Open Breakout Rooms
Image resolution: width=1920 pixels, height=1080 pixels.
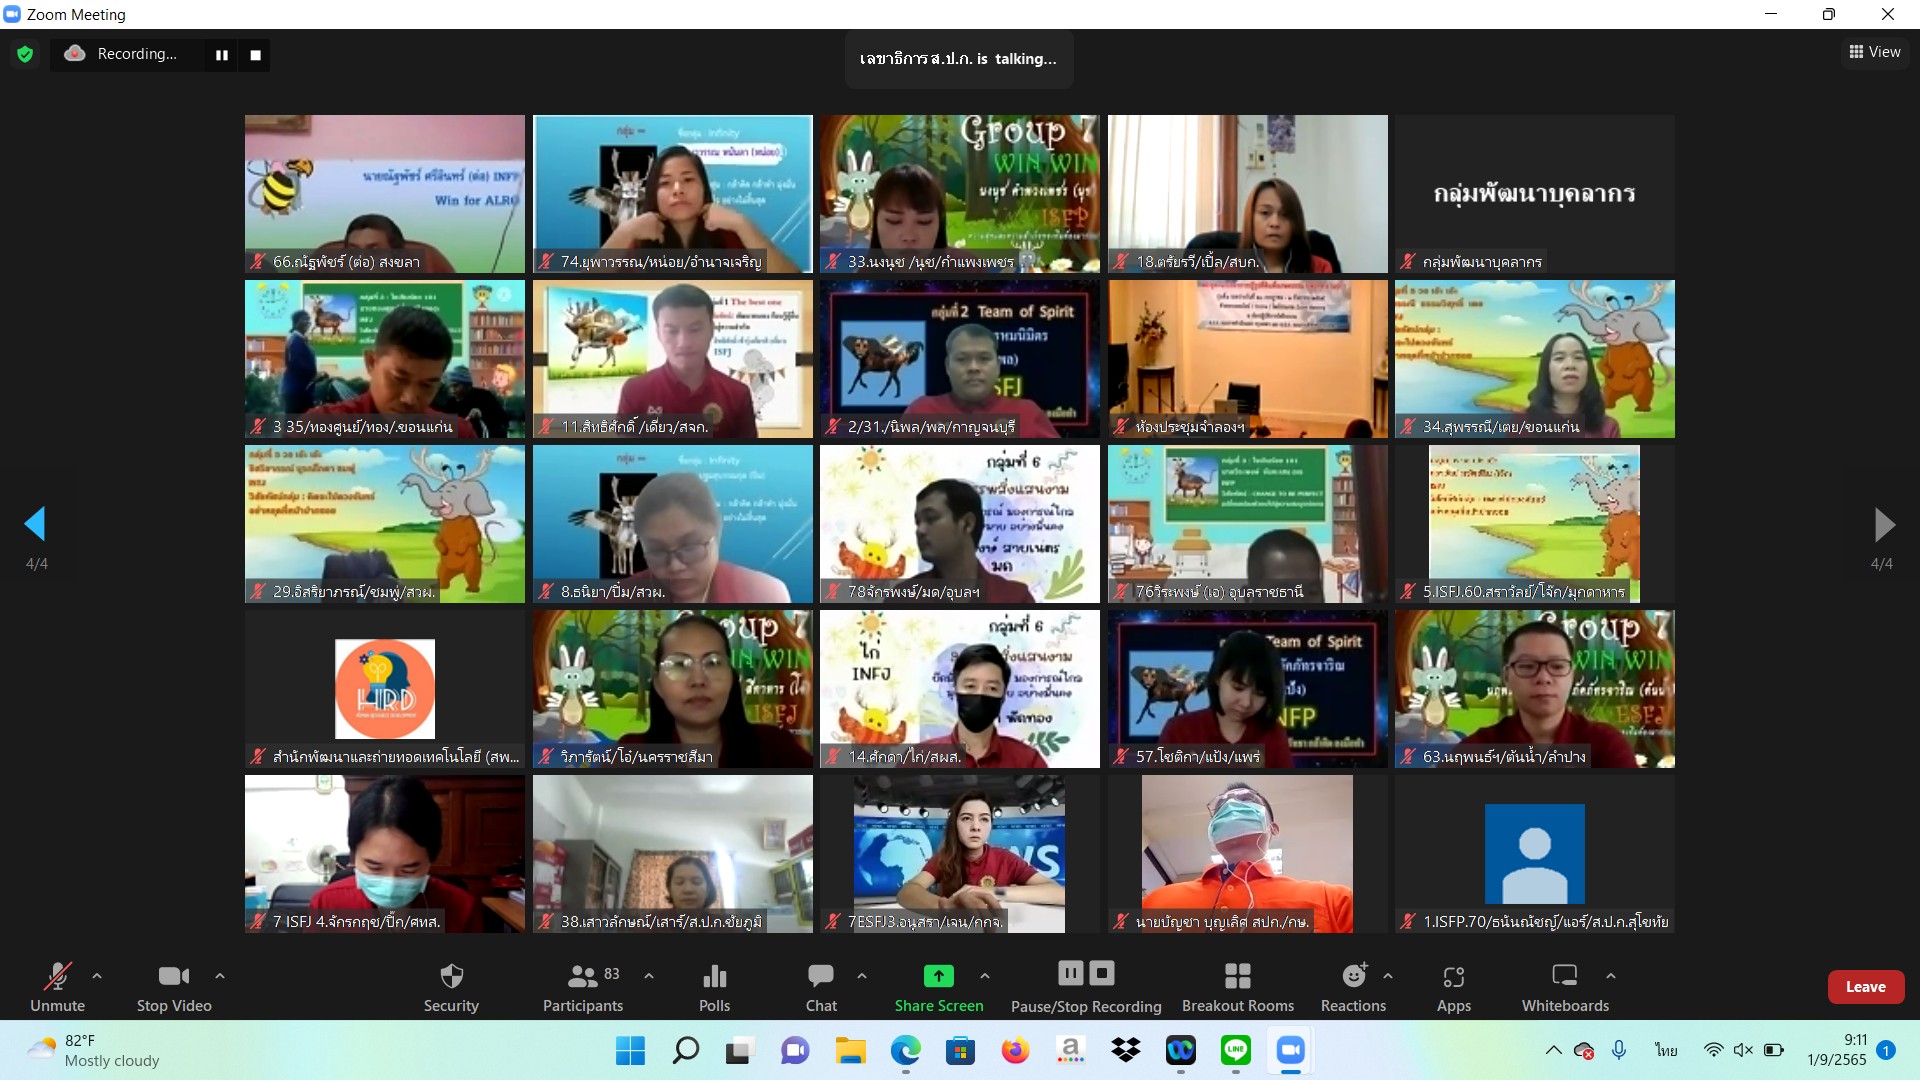point(1237,986)
